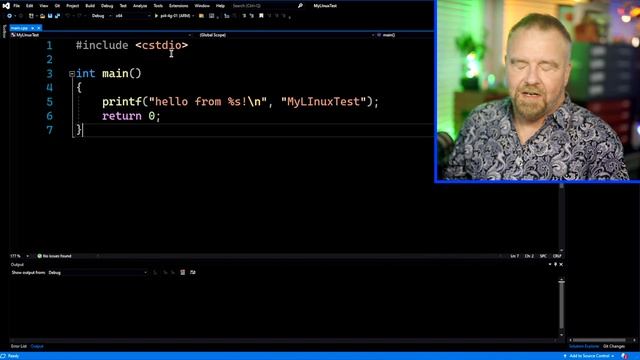Open the Help menu

click(x=220, y=6)
